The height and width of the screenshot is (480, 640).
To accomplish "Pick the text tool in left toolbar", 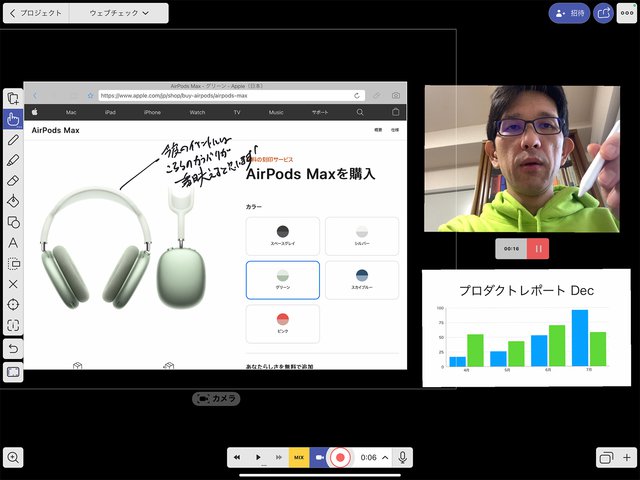I will (x=13, y=242).
